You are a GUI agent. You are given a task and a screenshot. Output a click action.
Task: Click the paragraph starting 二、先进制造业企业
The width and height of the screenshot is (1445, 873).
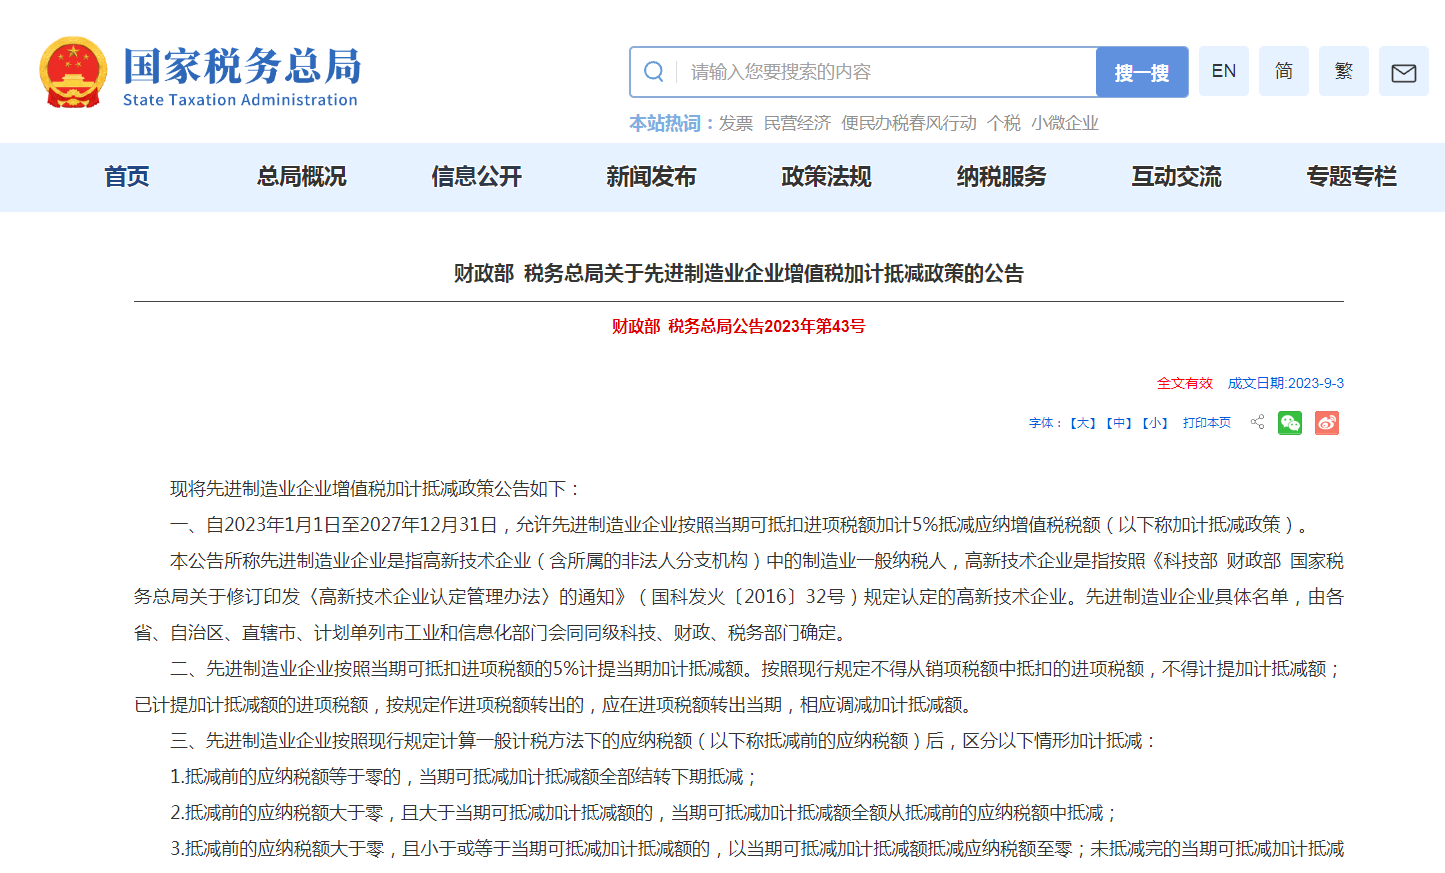pos(739,687)
